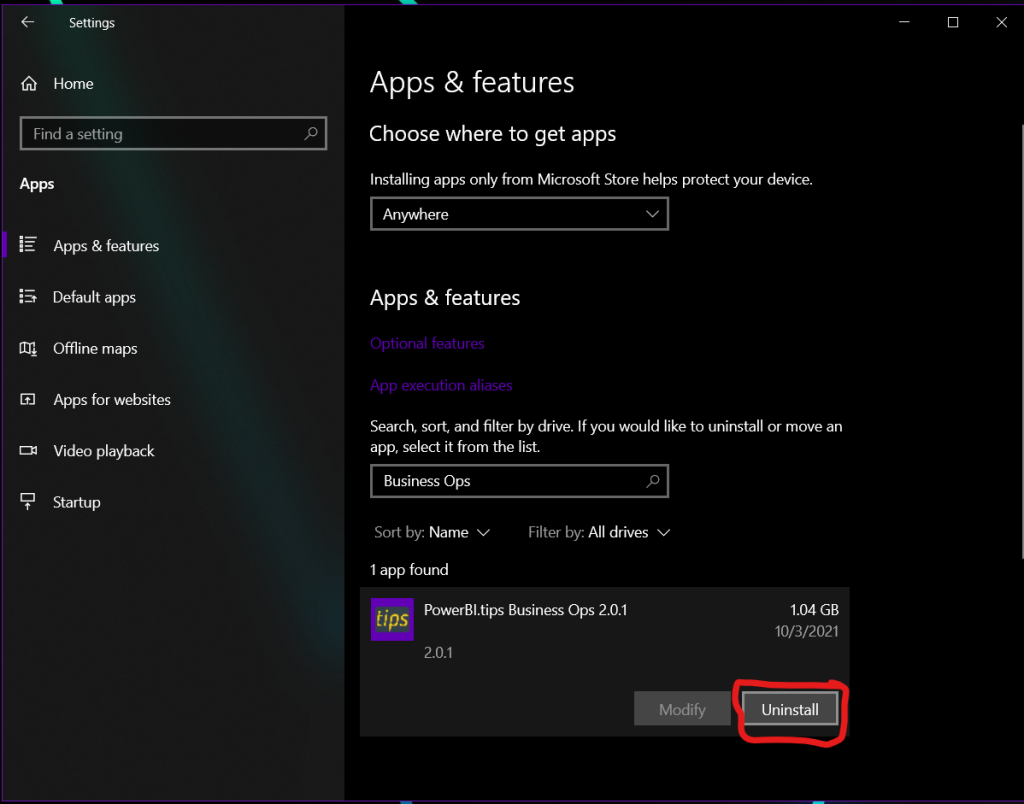1024x804 pixels.
Task: Click search magnifier in Business Ops field
Action: [x=653, y=481]
